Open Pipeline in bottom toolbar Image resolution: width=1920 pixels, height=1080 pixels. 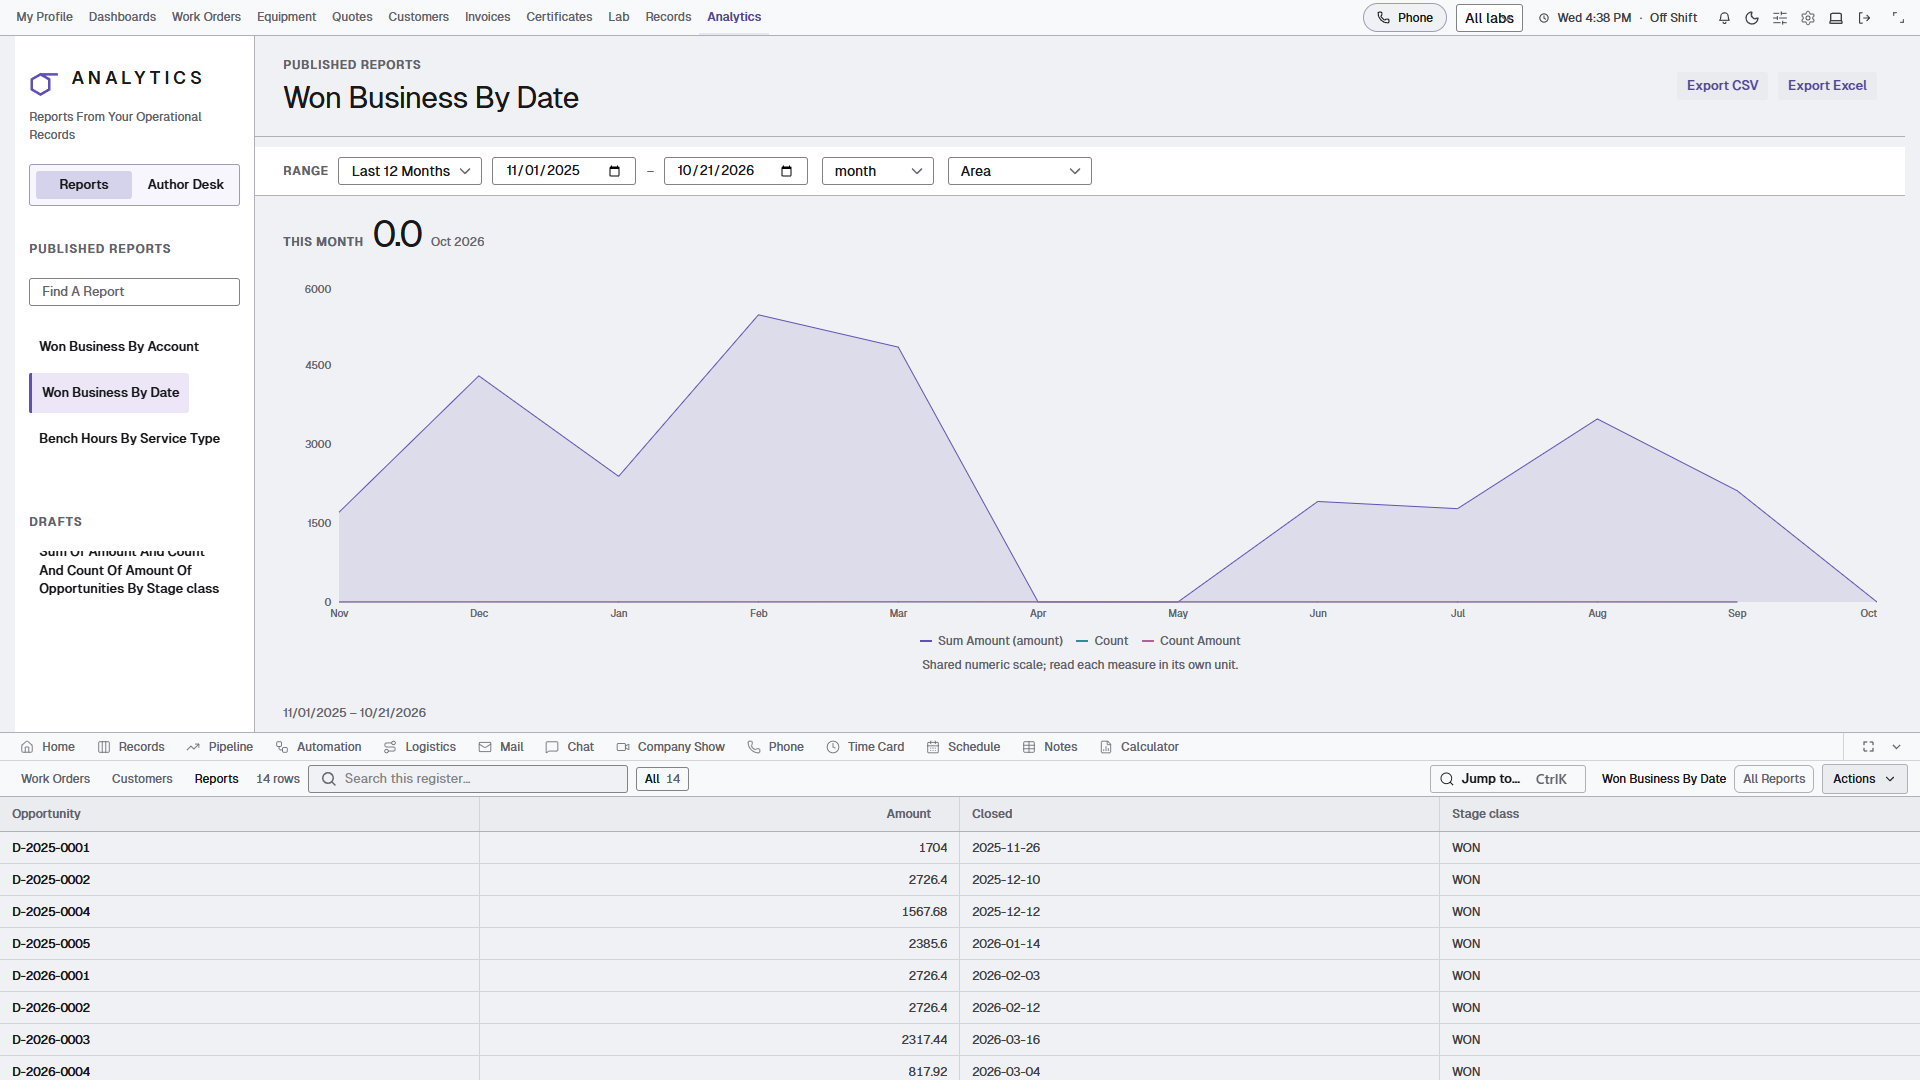tap(219, 747)
